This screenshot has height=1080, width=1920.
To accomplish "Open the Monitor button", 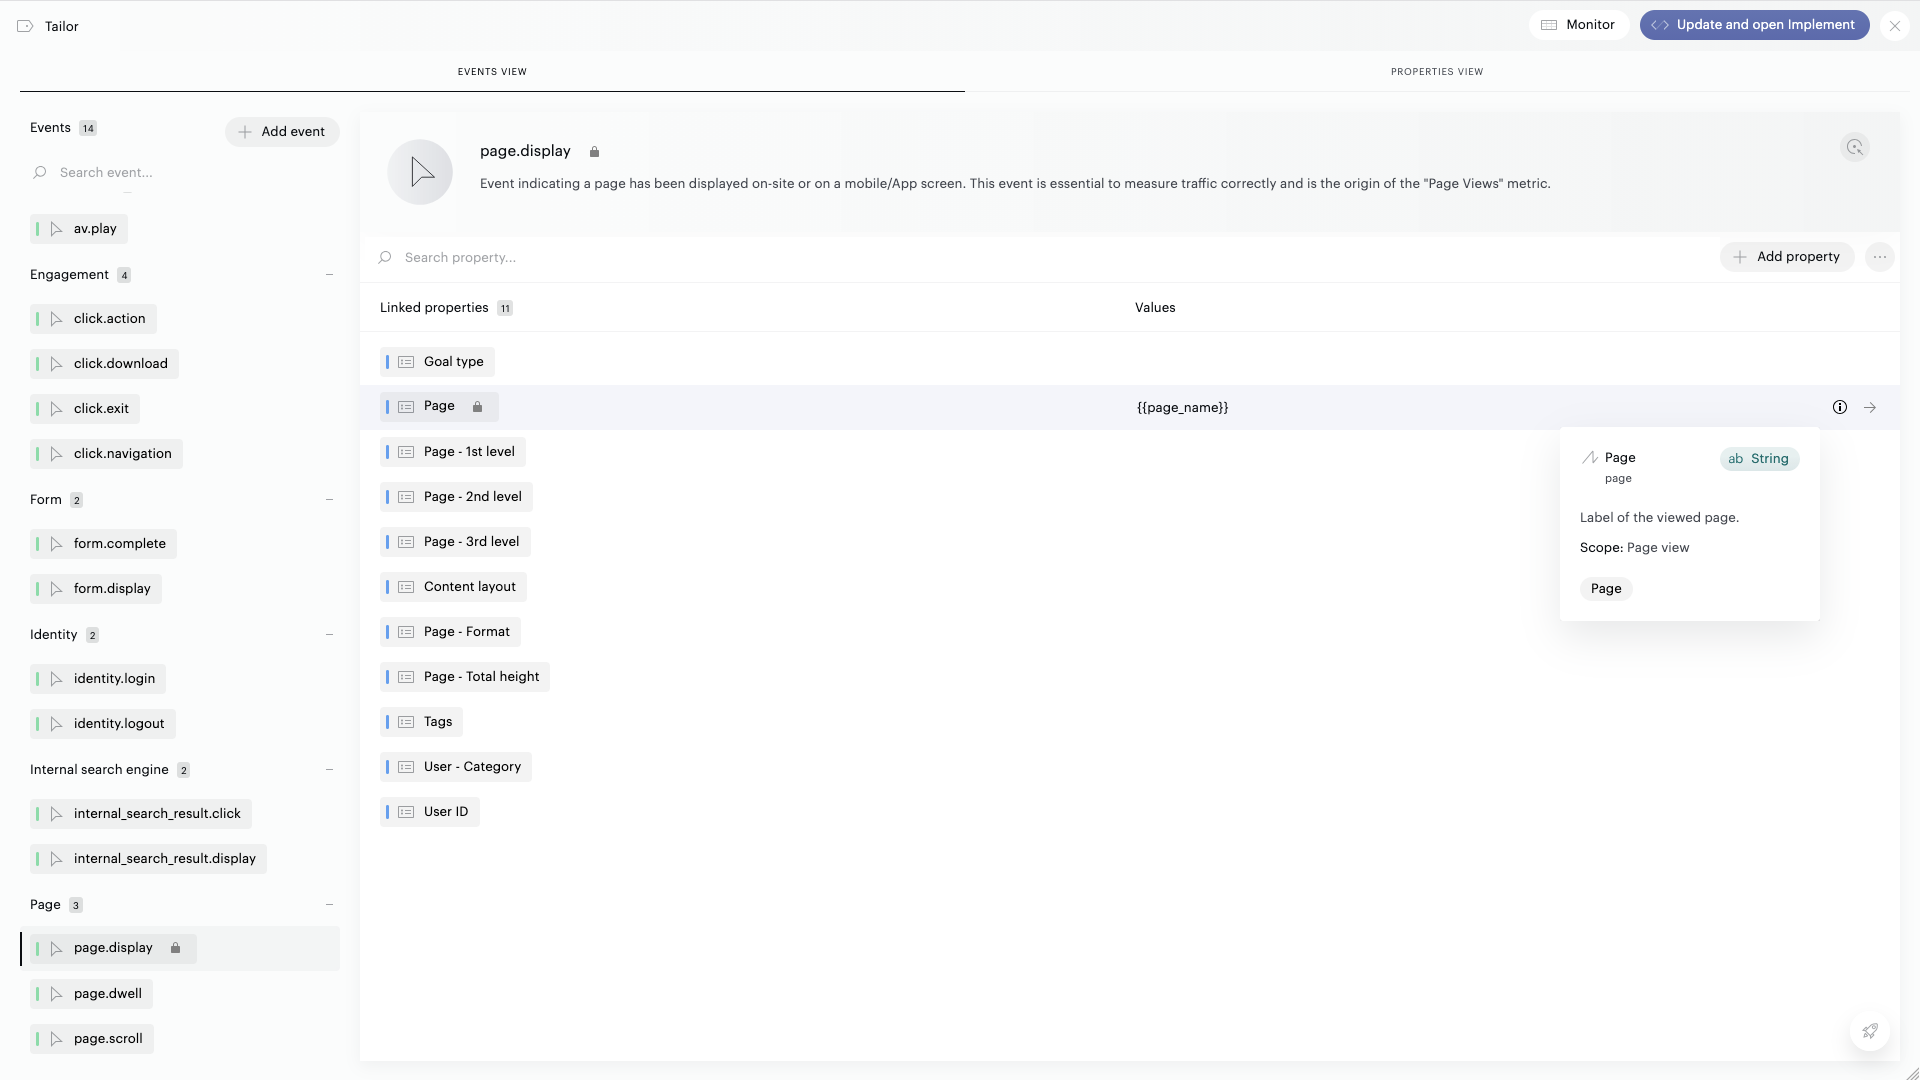I will (1578, 25).
